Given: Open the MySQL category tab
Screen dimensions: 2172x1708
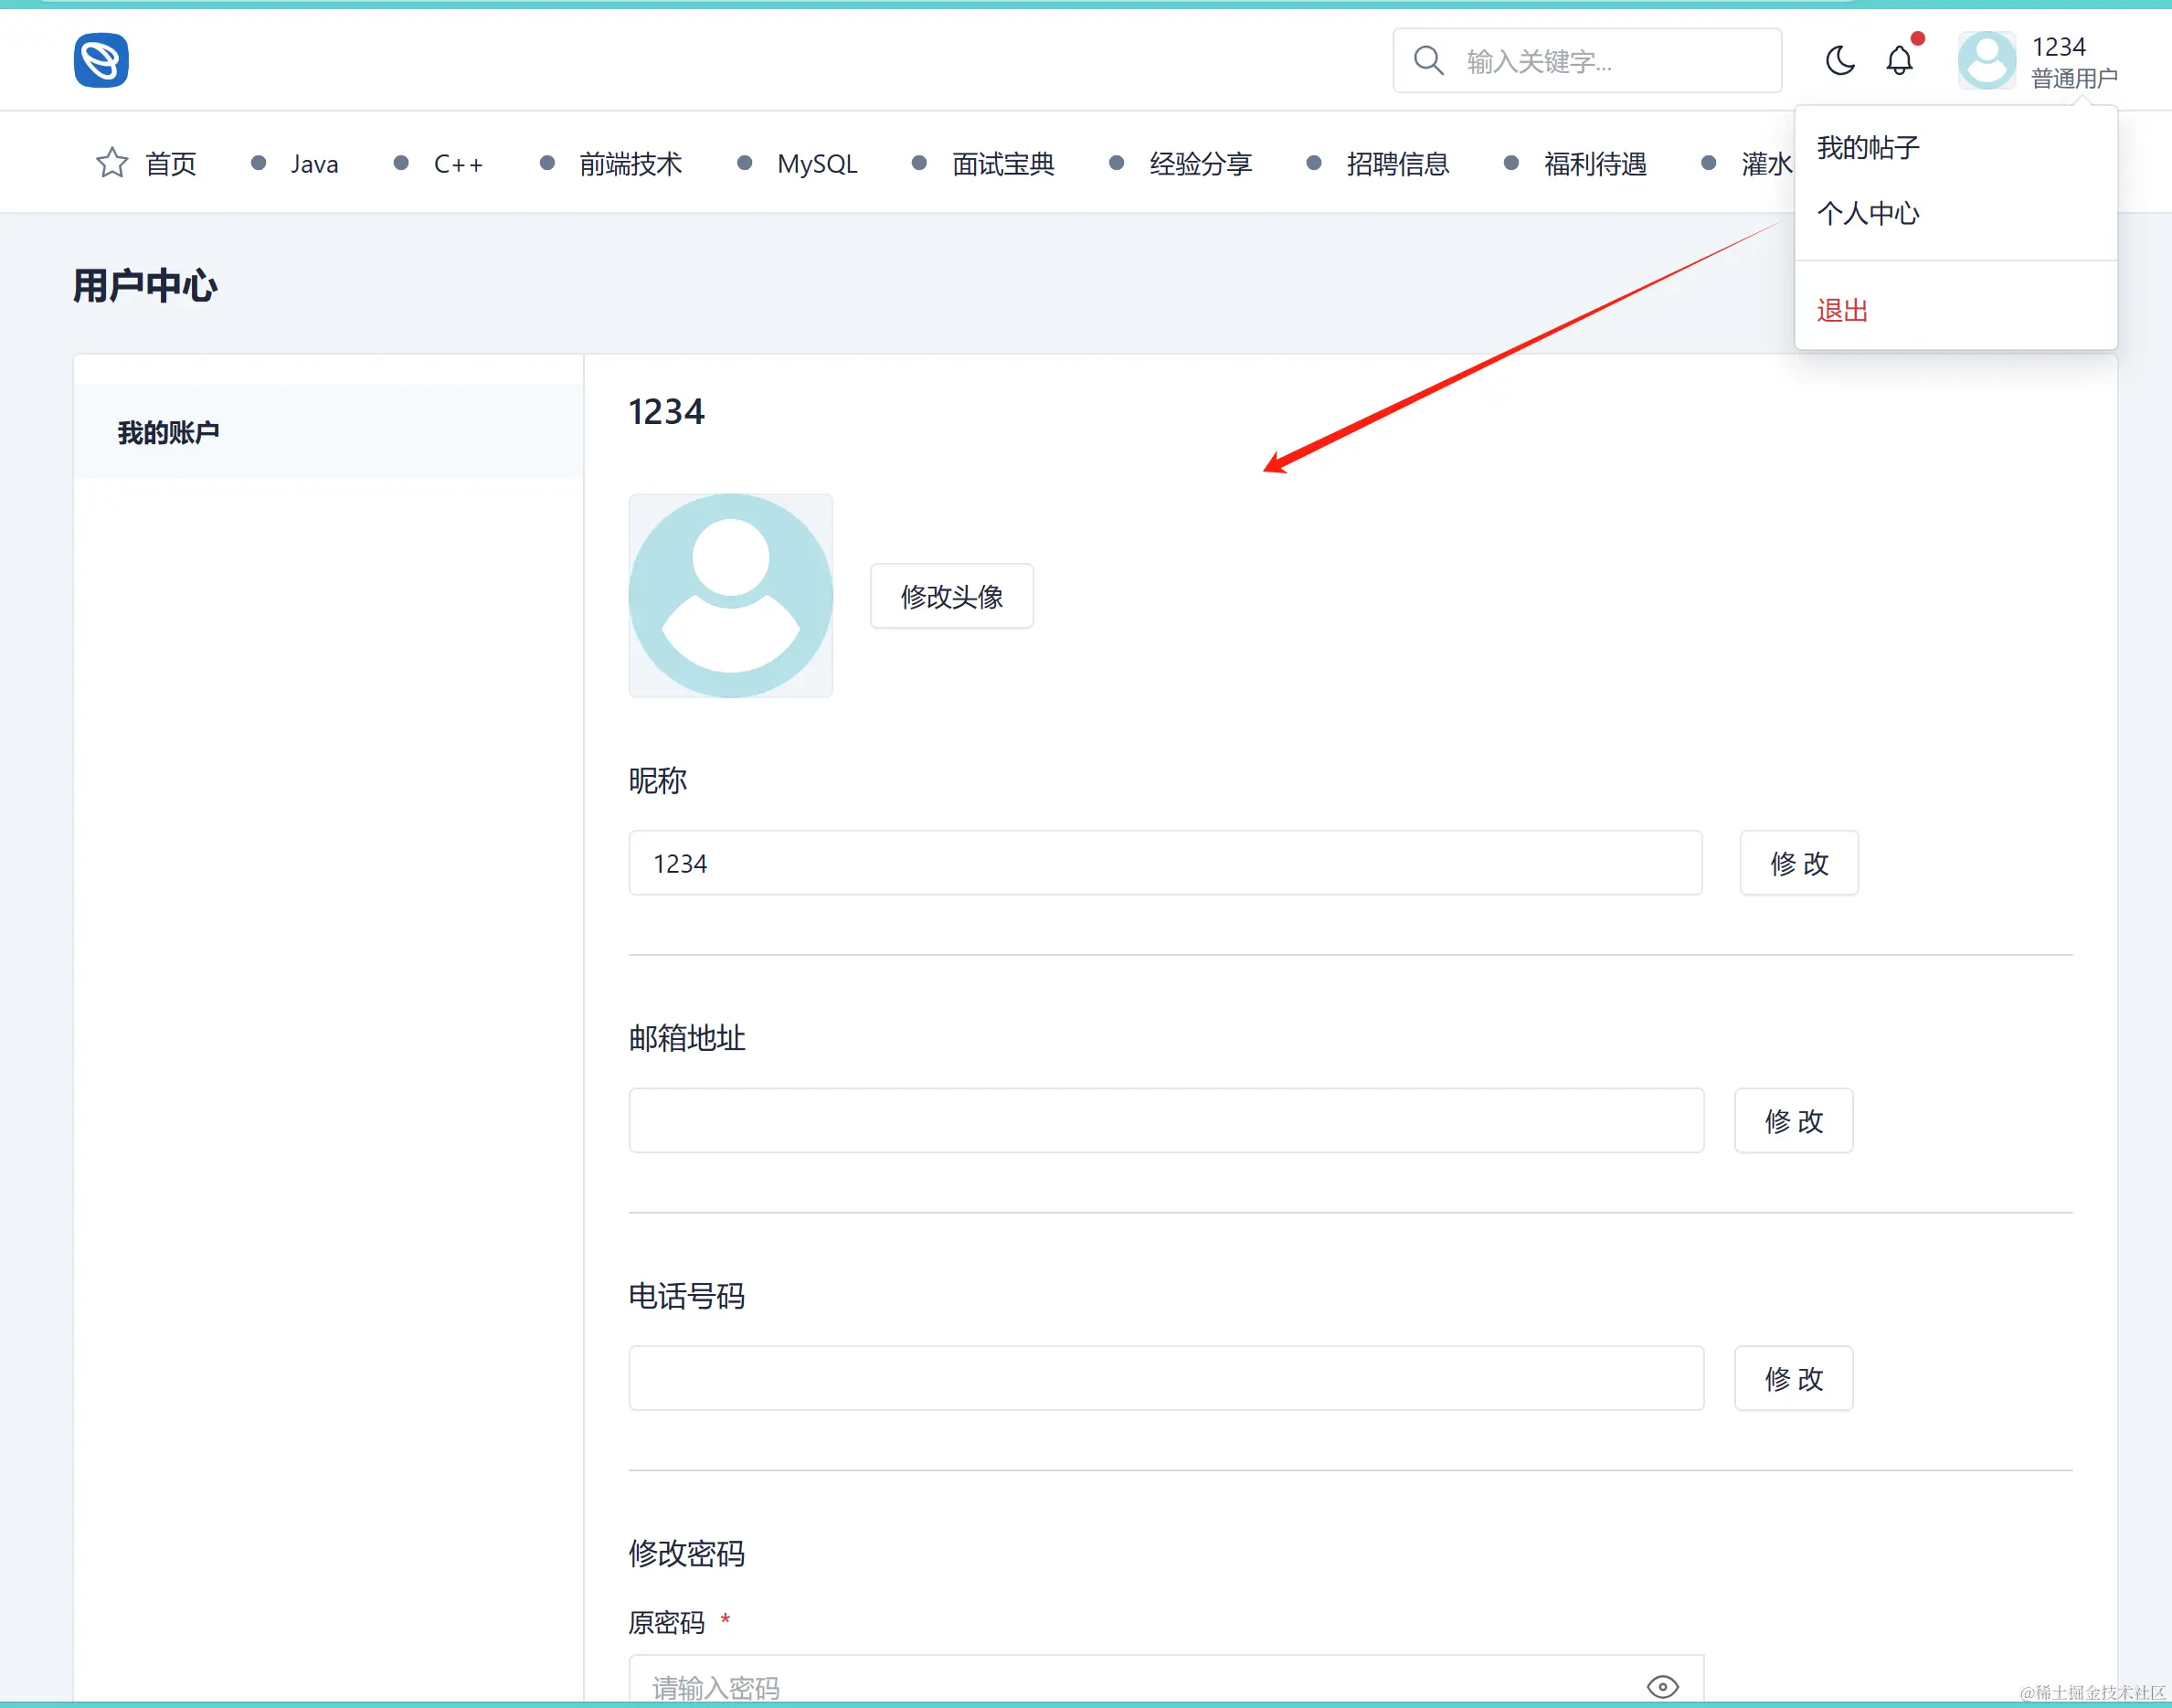Looking at the screenshot, I should pyautogui.click(x=816, y=164).
